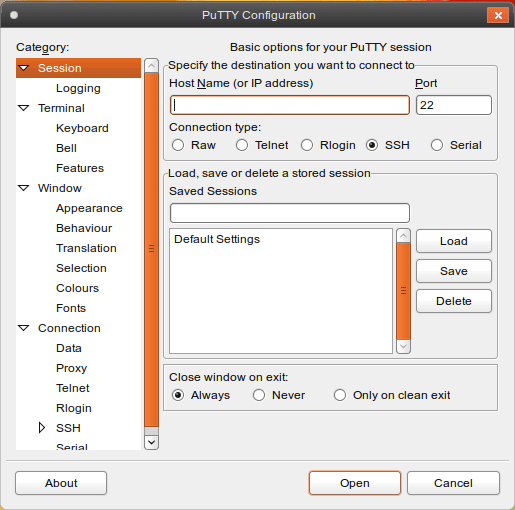The image size is (515, 510).
Task: Open the Colours settings category
Action: 78,288
